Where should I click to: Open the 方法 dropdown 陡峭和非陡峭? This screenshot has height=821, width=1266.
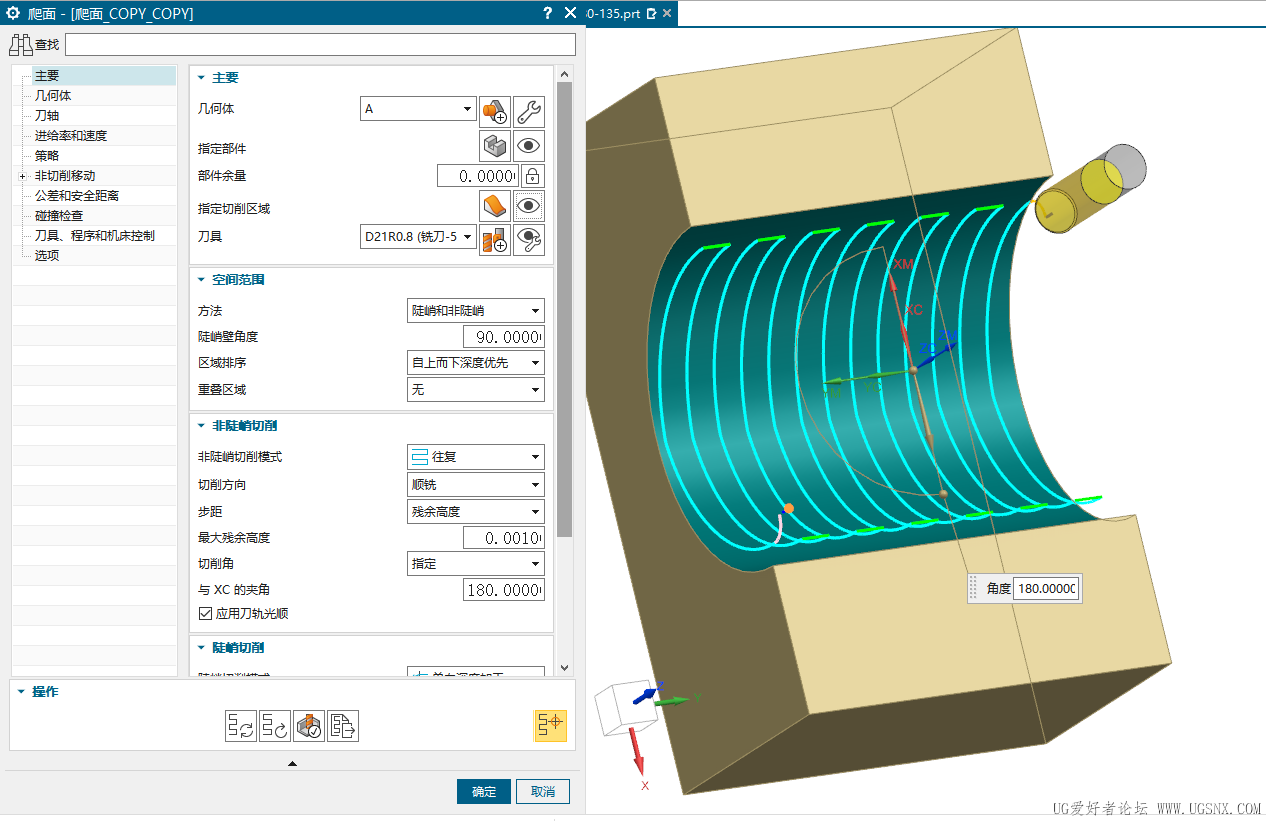tap(476, 310)
